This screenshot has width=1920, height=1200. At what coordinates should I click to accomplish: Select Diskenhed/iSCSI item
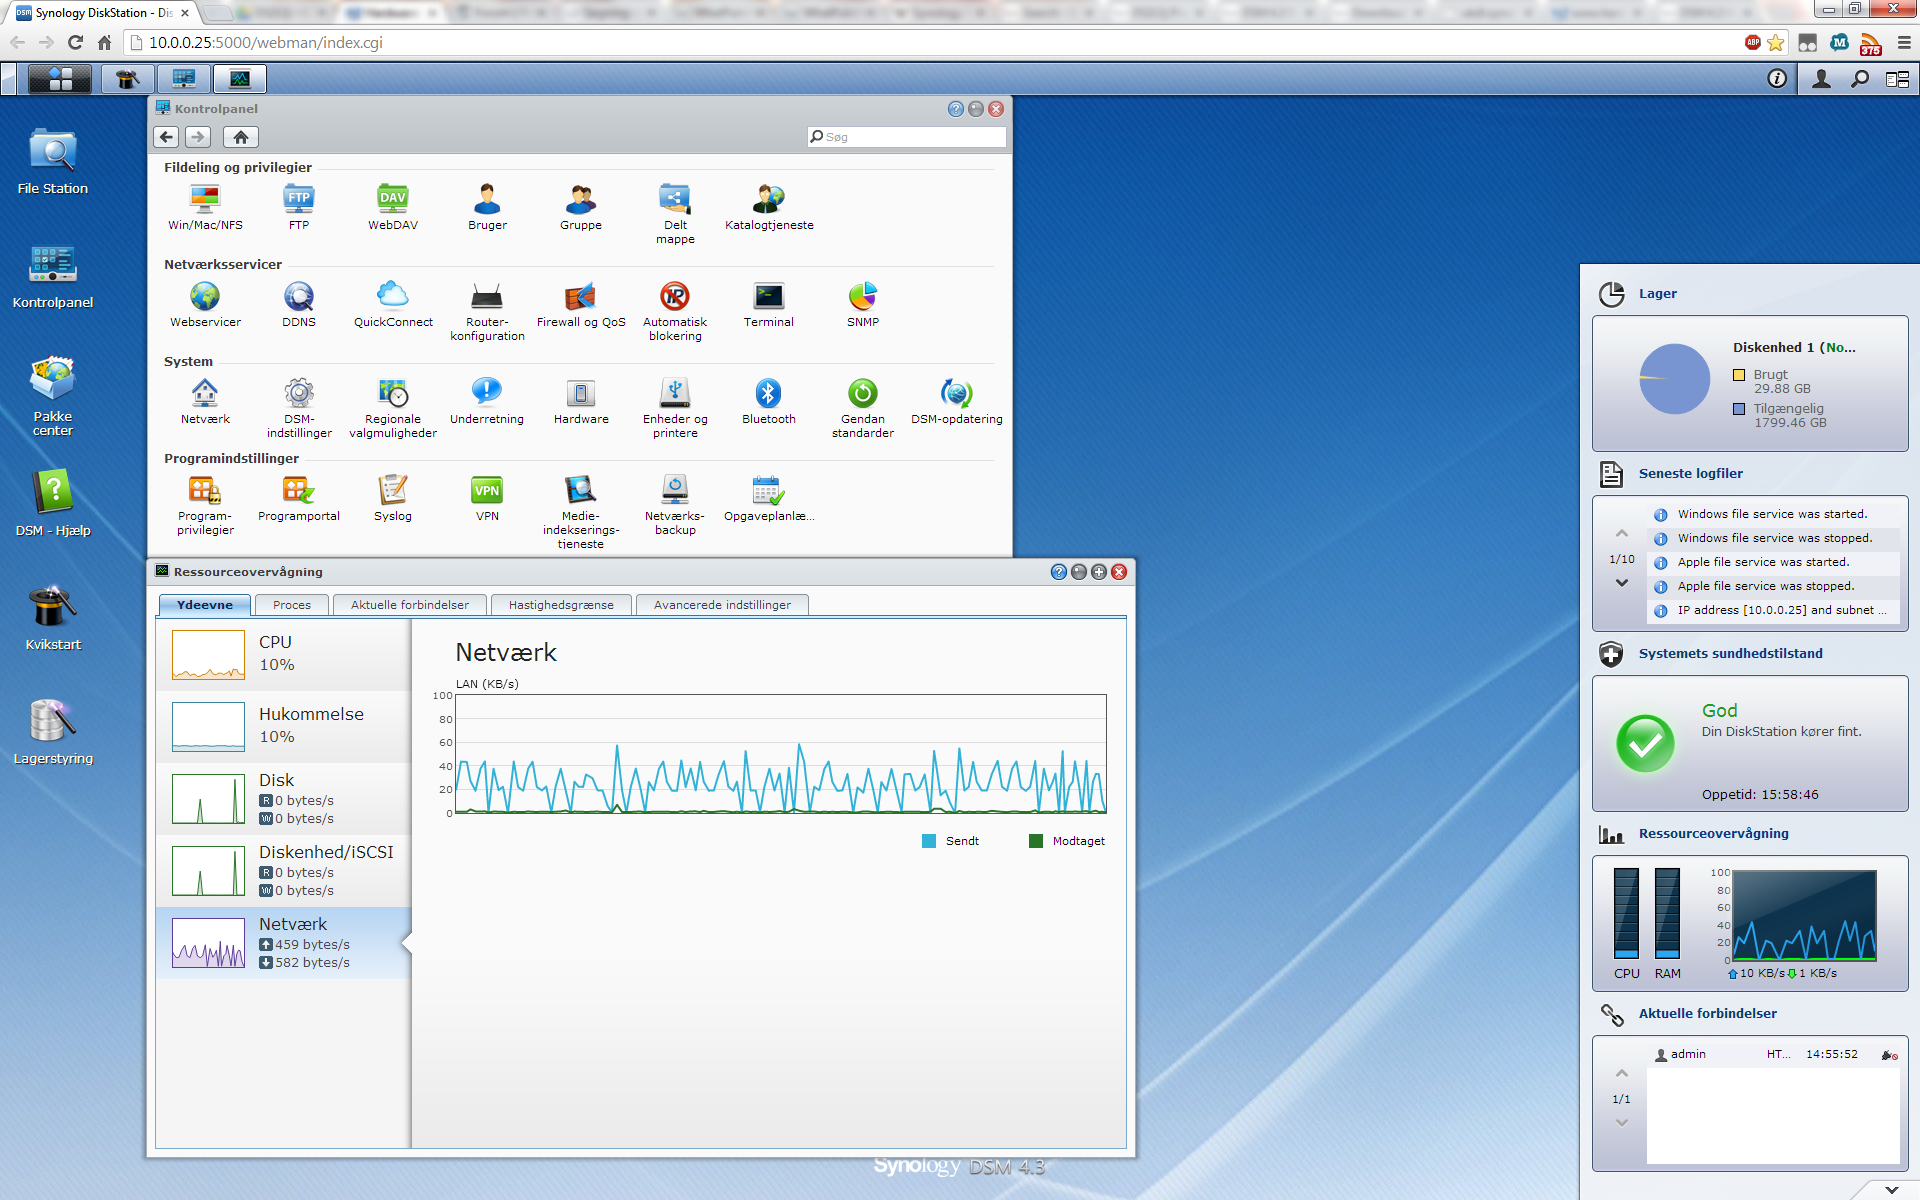[283, 870]
